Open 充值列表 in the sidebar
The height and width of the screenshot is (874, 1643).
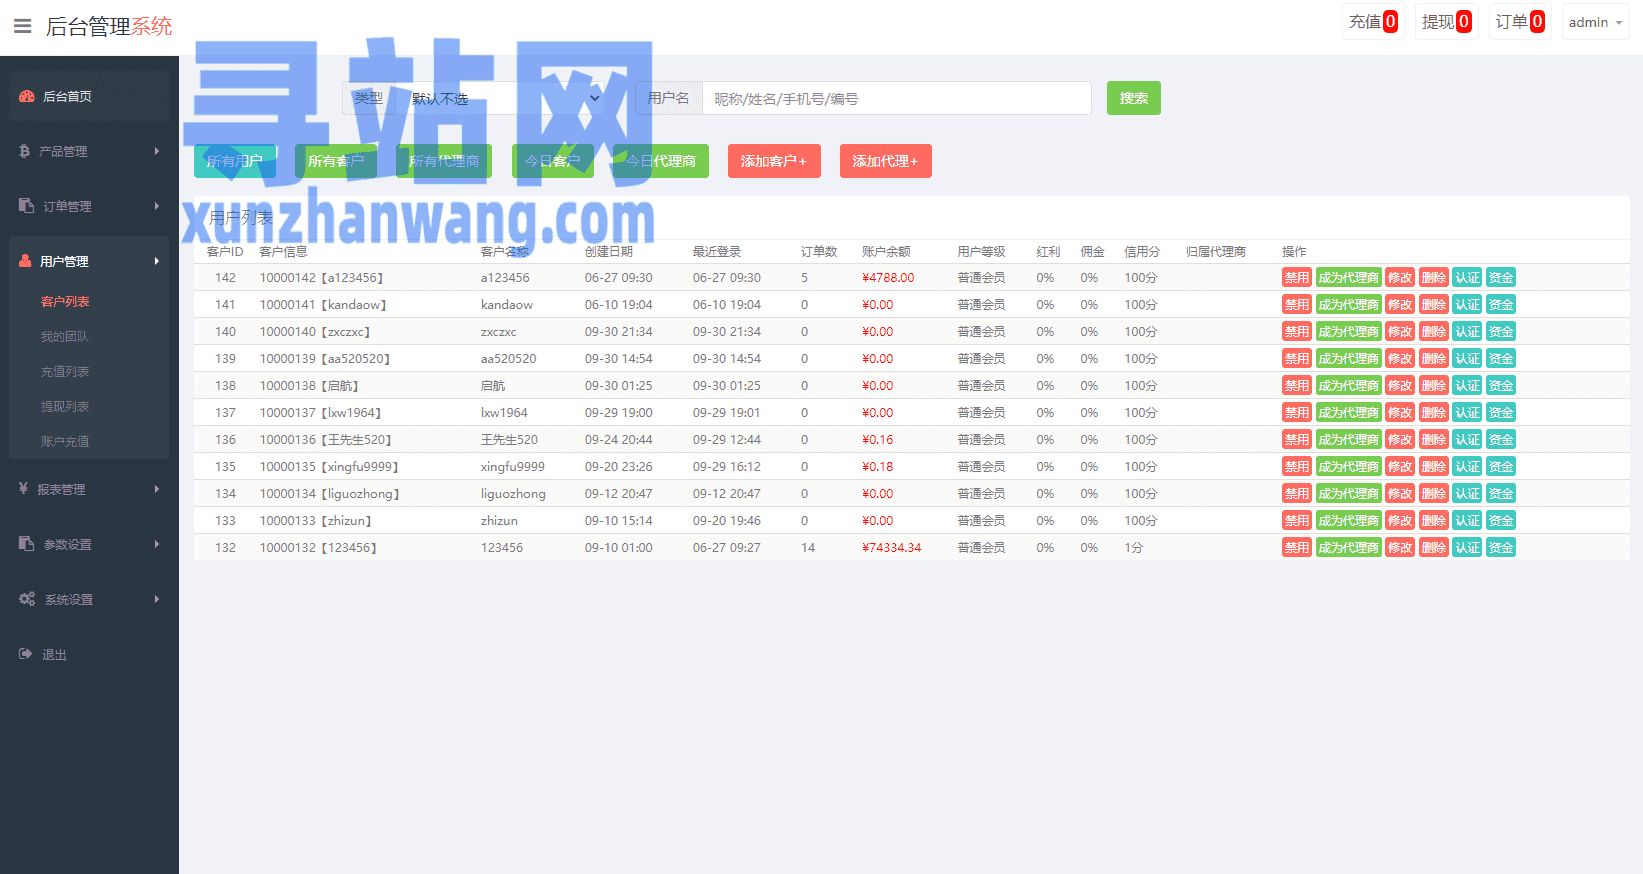[x=65, y=371]
